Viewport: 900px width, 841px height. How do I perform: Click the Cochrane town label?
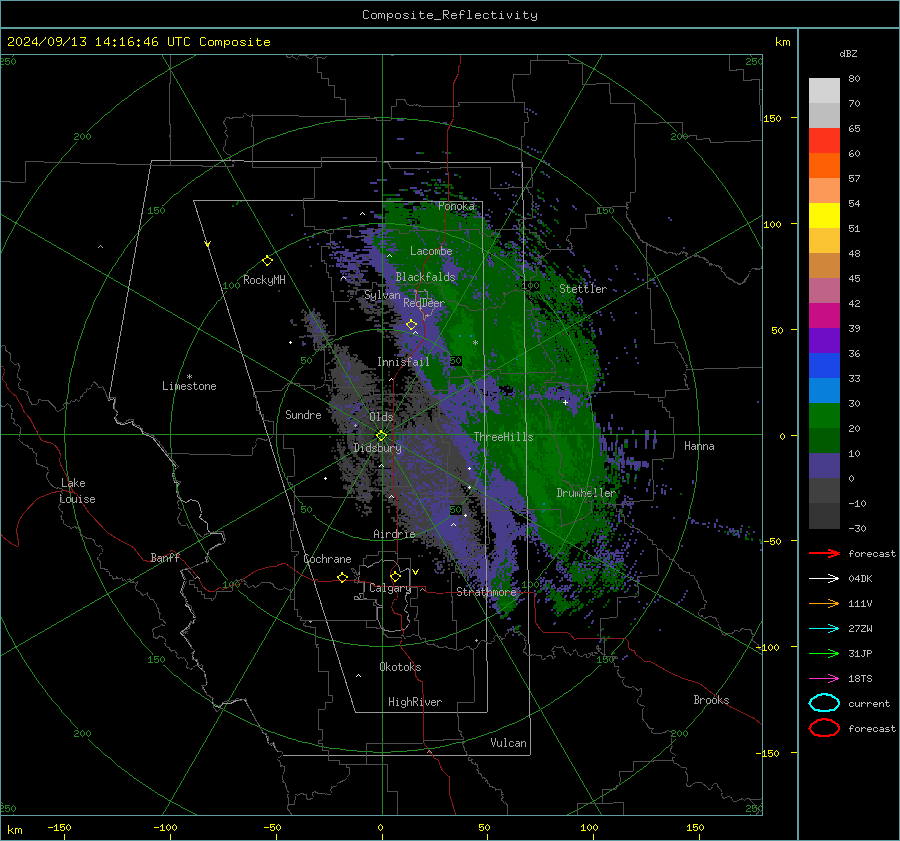click(x=327, y=559)
